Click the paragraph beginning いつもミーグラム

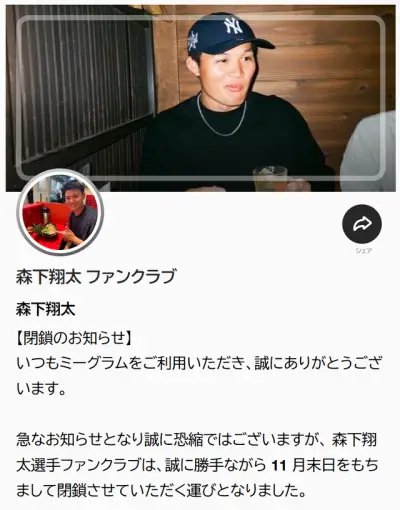point(199,376)
